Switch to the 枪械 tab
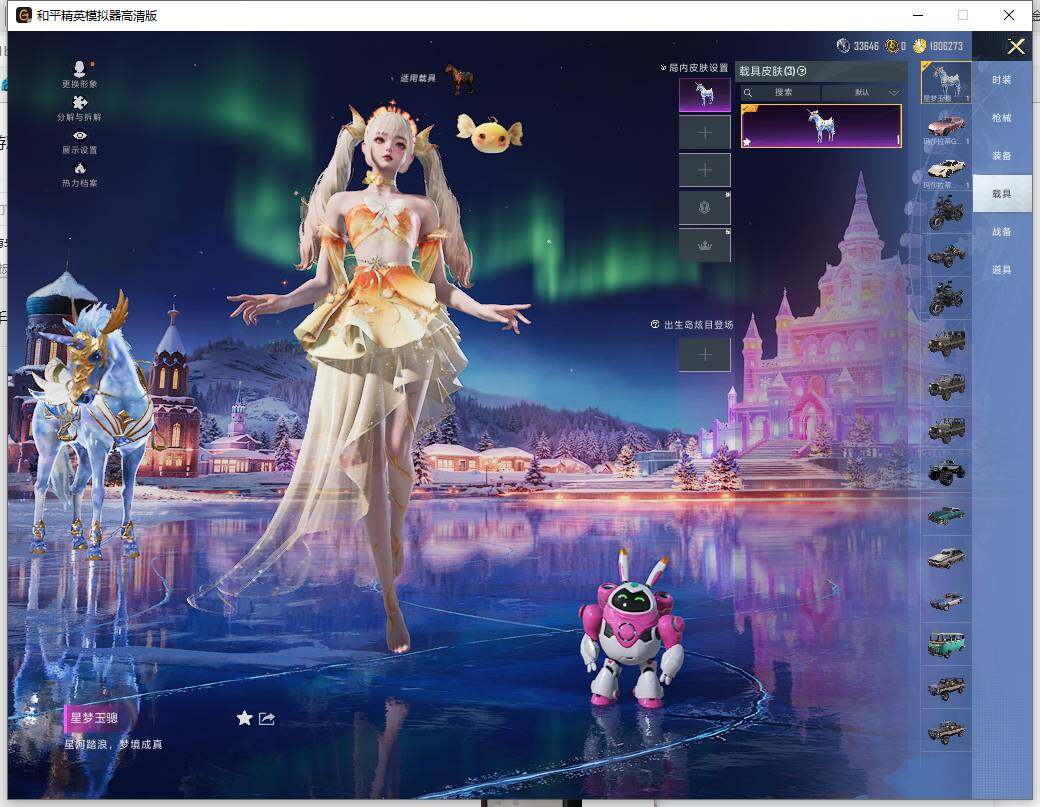 (x=1002, y=118)
